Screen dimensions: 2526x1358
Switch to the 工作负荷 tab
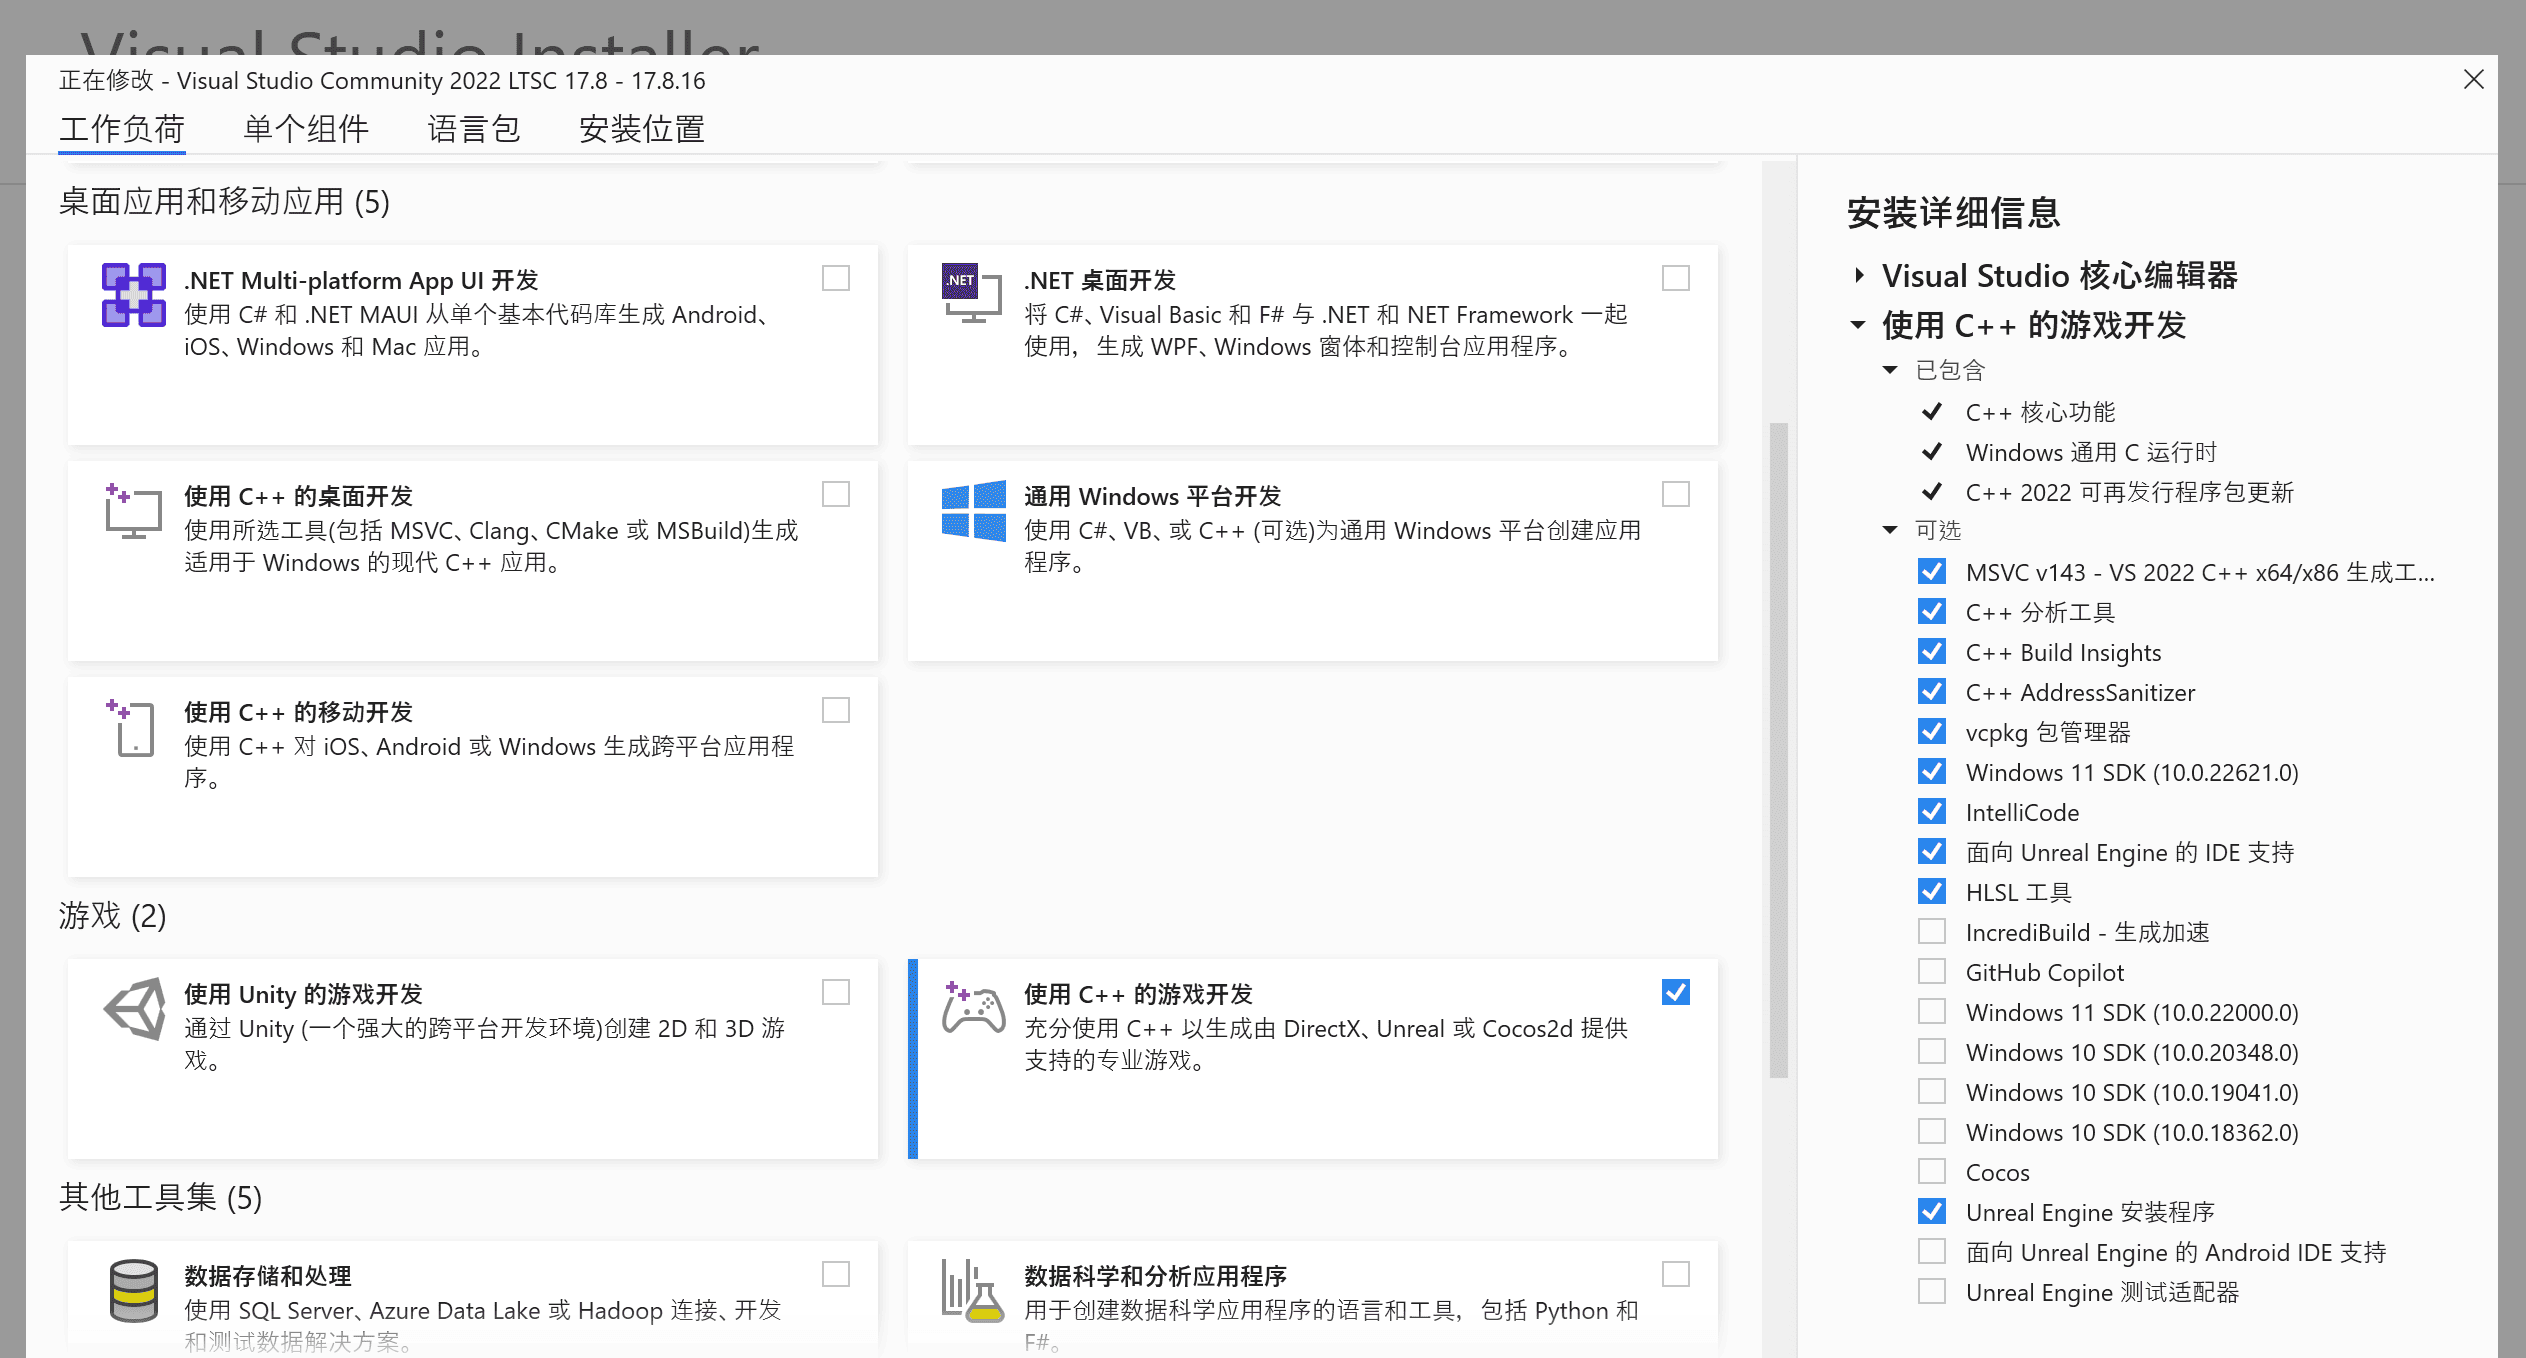[x=122, y=129]
